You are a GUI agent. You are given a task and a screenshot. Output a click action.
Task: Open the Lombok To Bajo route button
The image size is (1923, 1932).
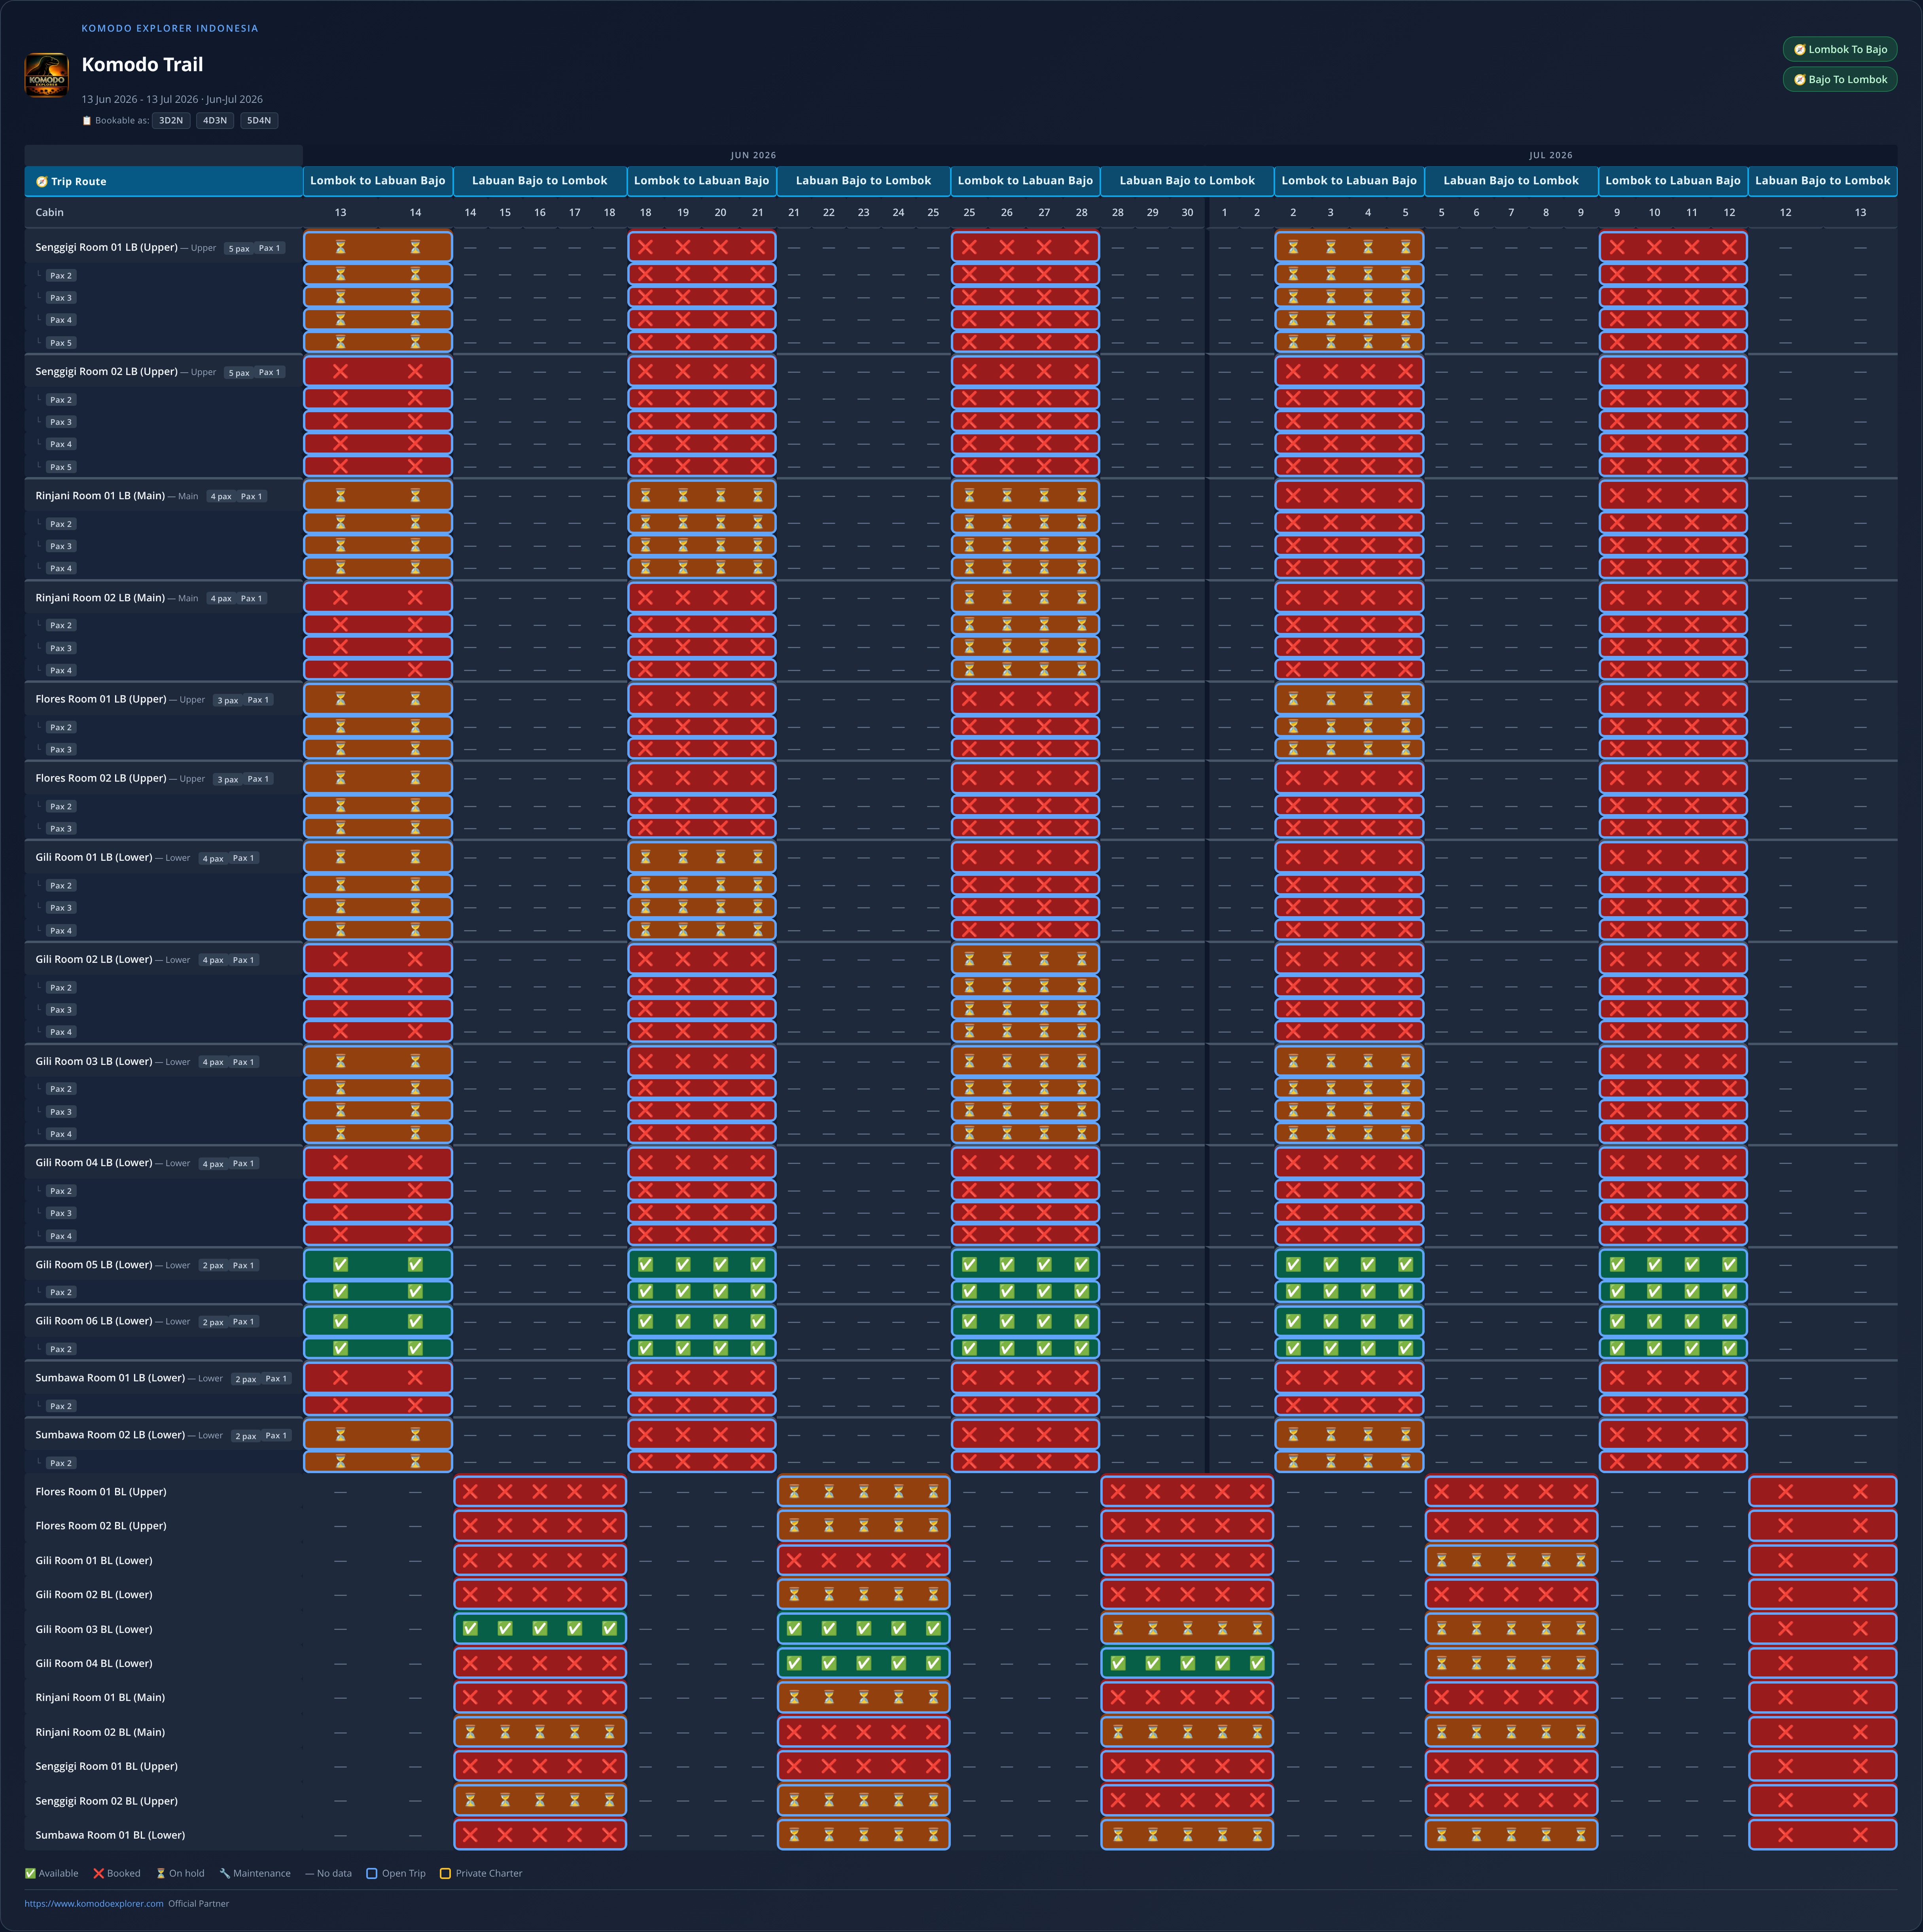[1840, 50]
